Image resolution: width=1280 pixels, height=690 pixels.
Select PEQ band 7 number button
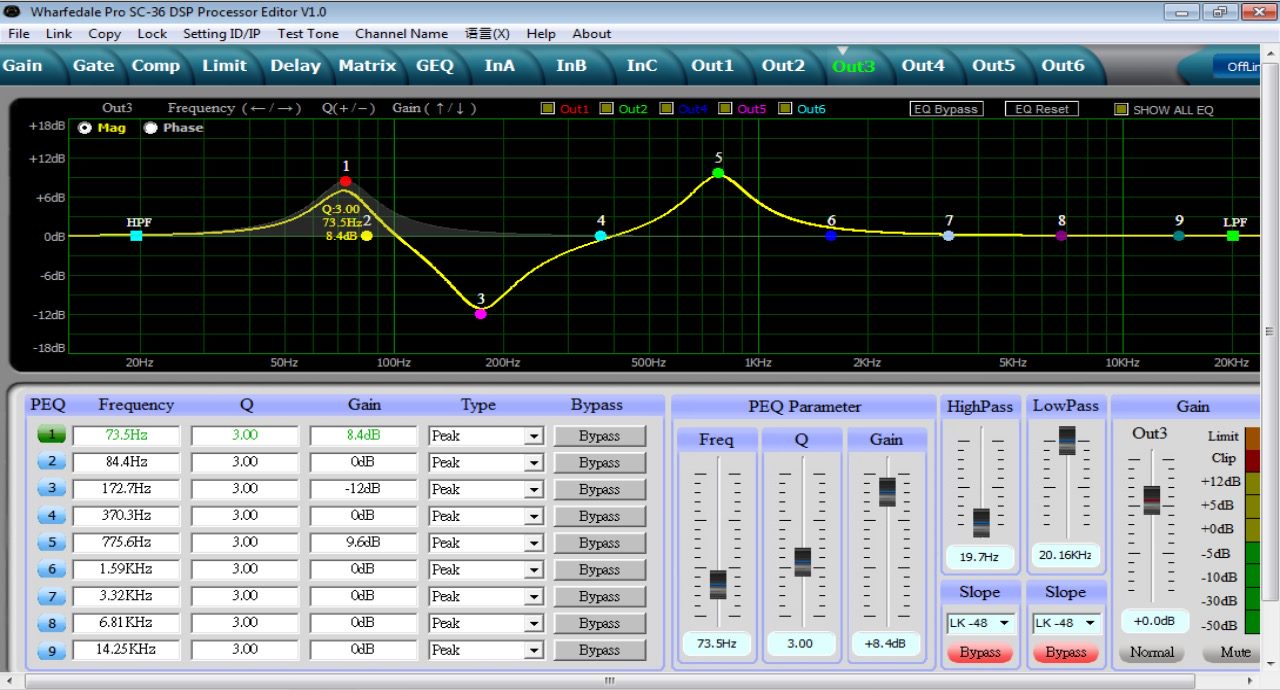[52, 596]
